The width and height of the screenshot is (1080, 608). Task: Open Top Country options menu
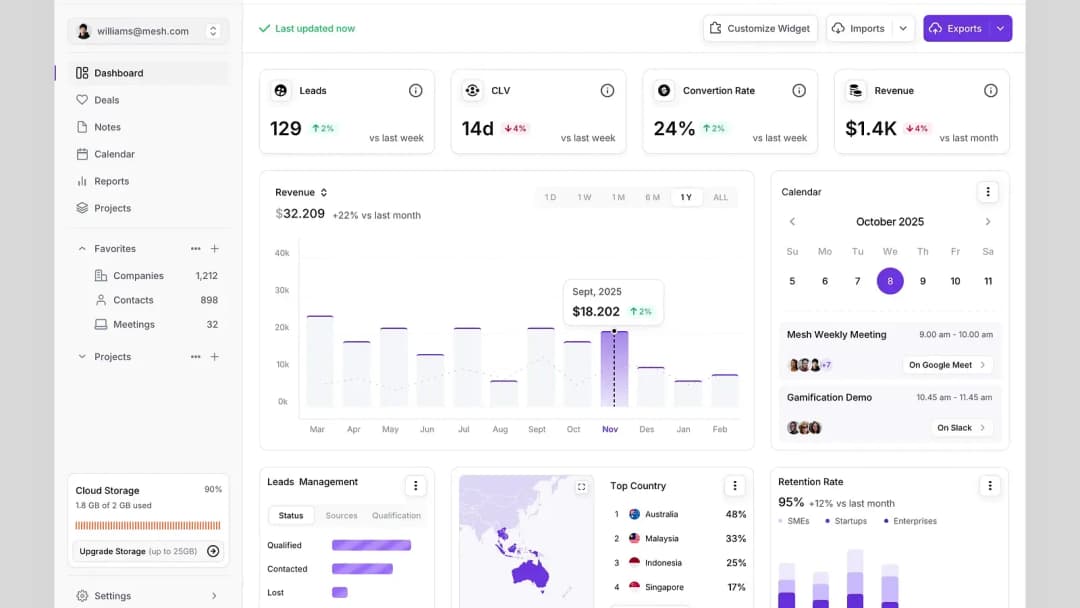click(734, 485)
